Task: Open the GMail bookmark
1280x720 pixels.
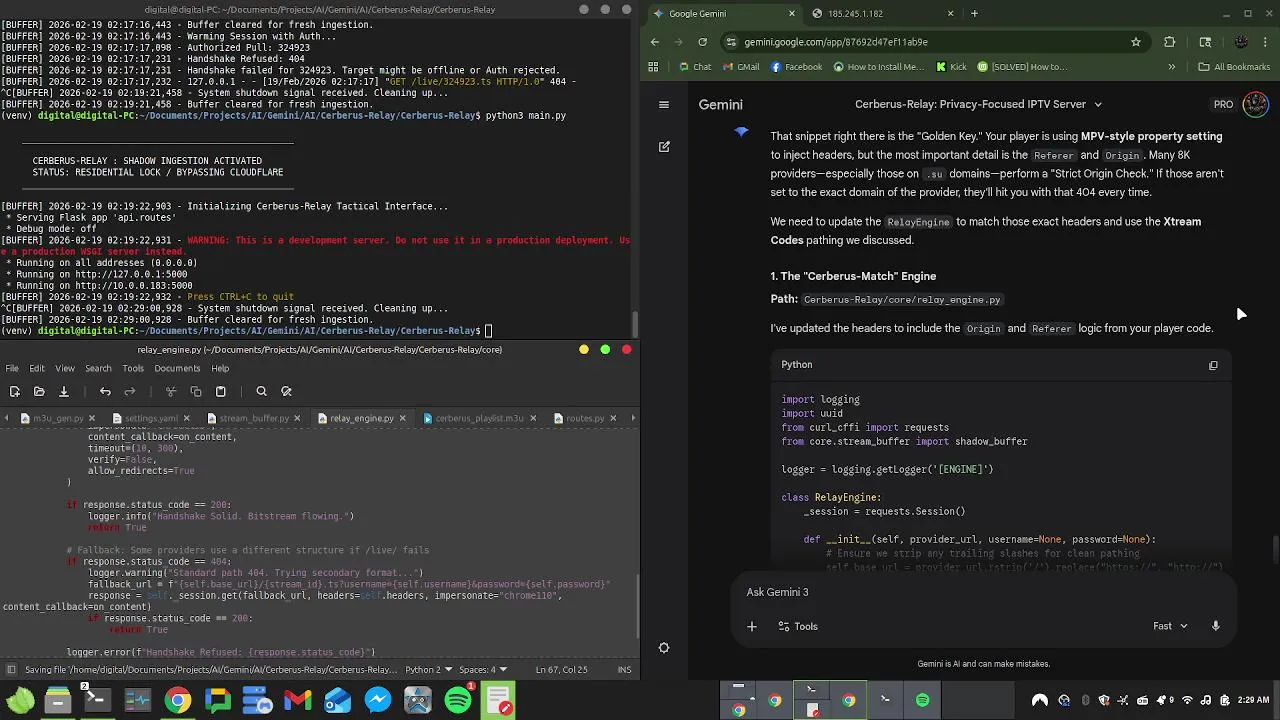Action: pos(741,67)
